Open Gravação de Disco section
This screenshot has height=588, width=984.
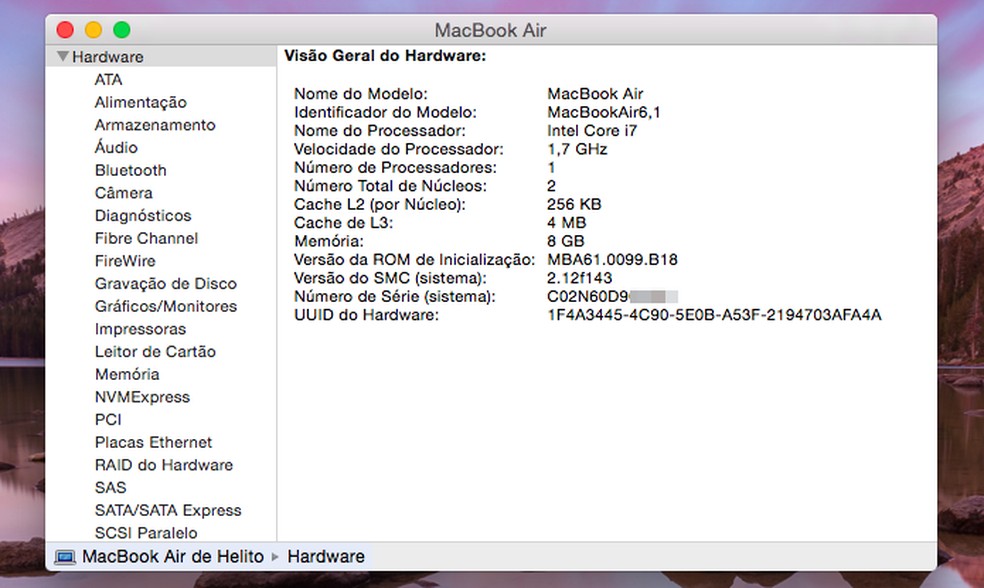point(166,284)
